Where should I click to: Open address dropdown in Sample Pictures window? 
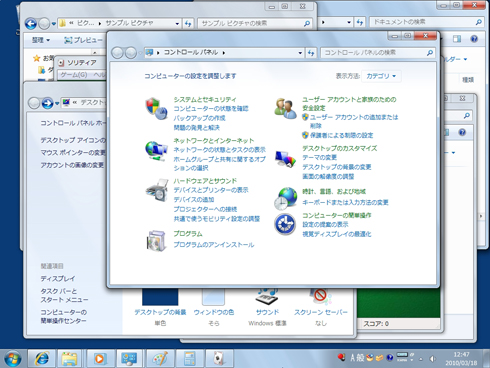[x=177, y=23]
